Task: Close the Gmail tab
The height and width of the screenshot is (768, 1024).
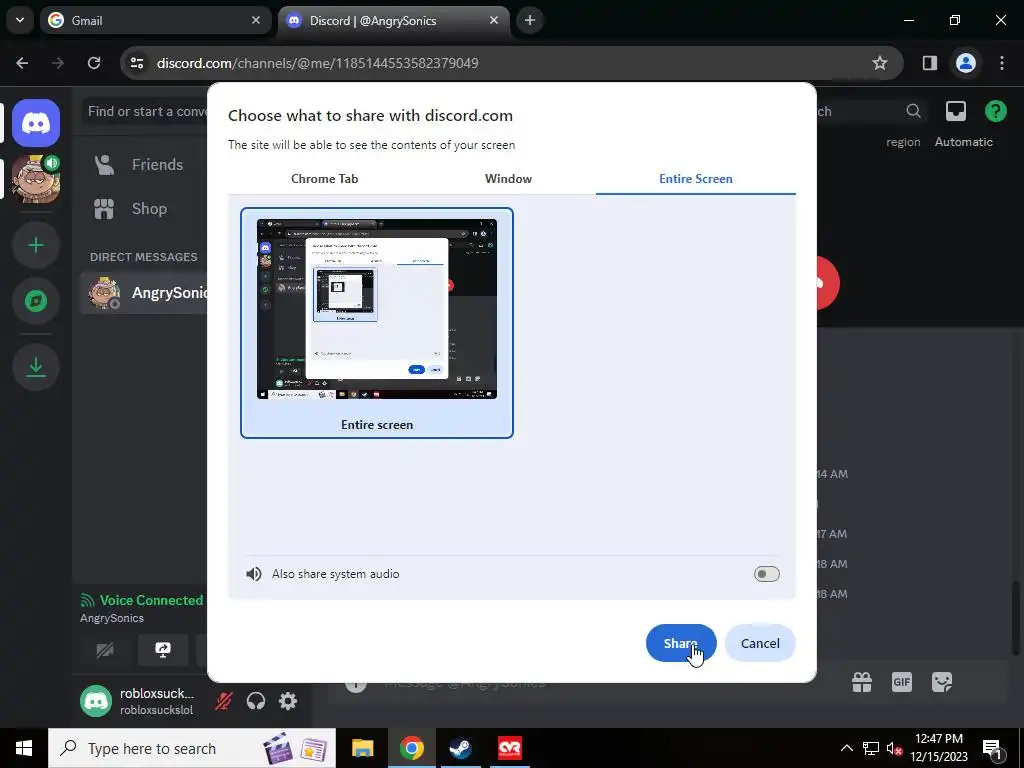Action: (x=256, y=21)
